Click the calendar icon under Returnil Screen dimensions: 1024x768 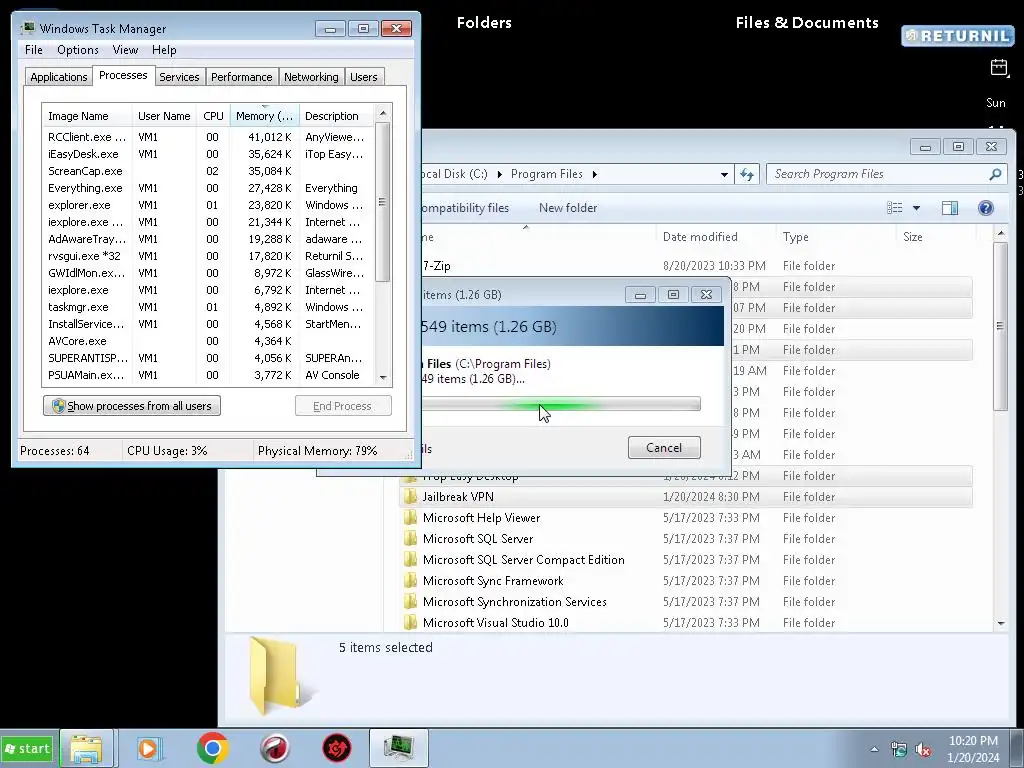(999, 67)
